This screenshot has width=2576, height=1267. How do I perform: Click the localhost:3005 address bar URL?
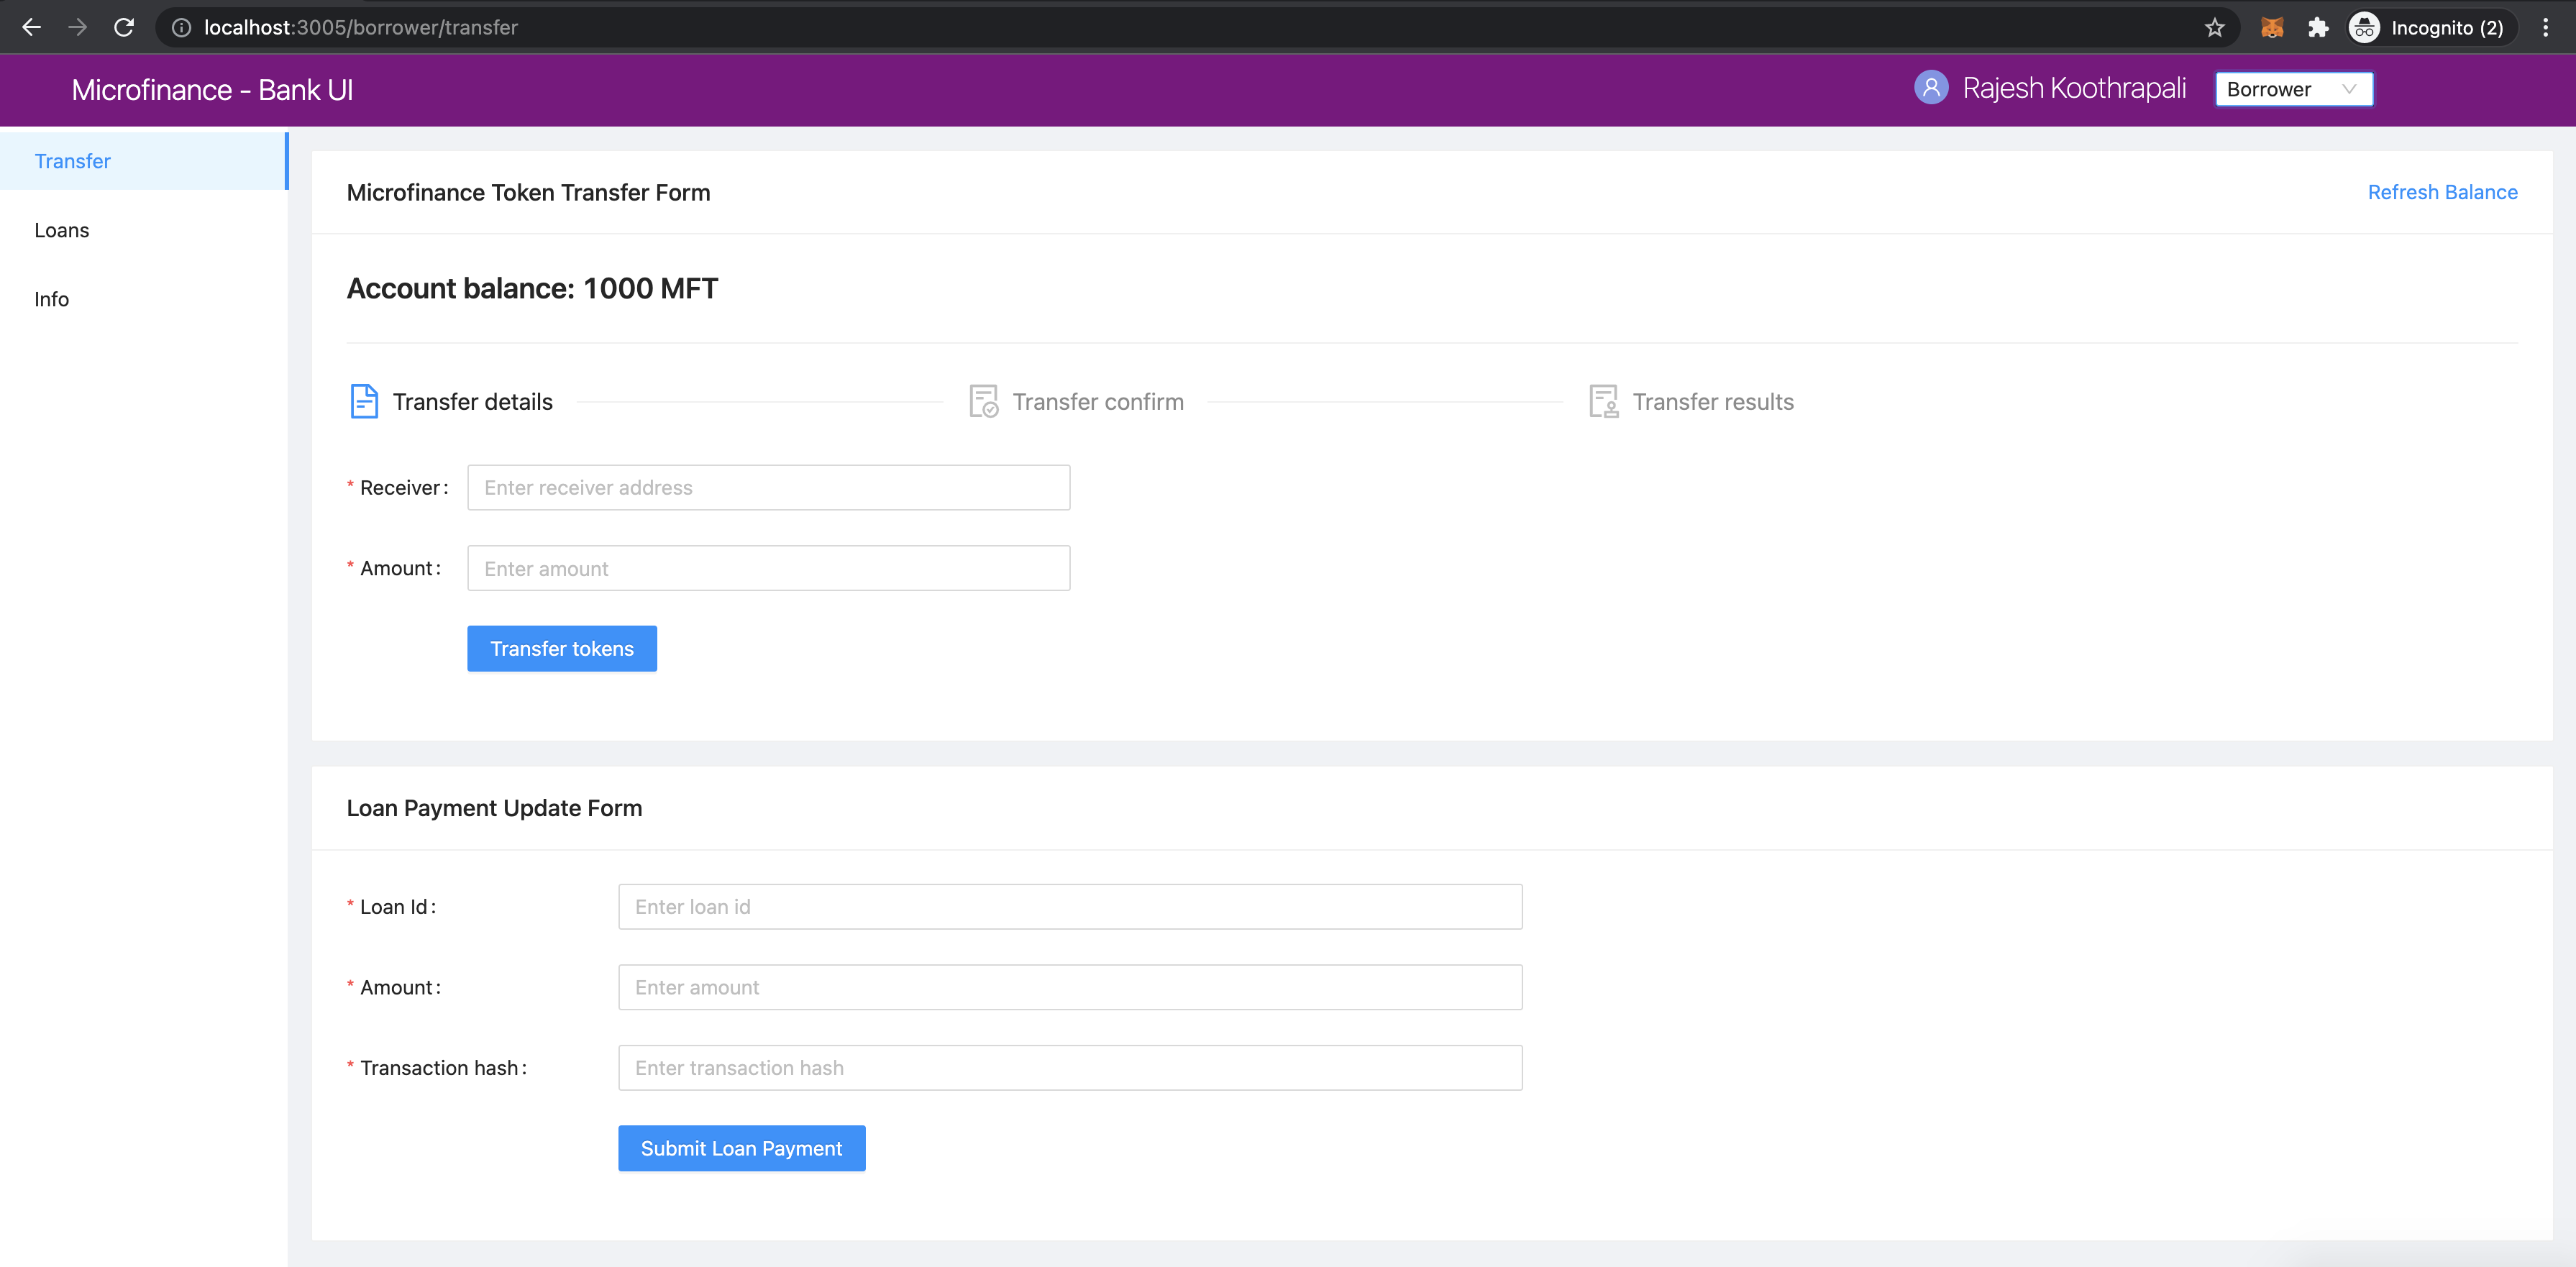(361, 28)
